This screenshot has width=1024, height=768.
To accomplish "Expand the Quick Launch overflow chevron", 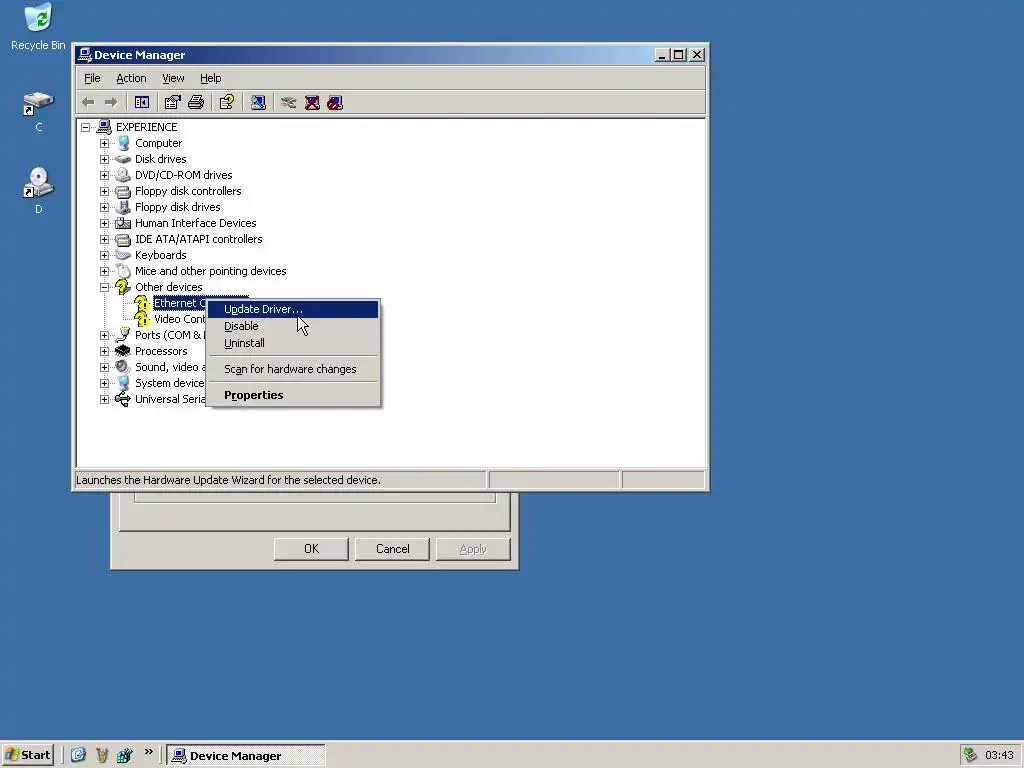I will point(149,752).
